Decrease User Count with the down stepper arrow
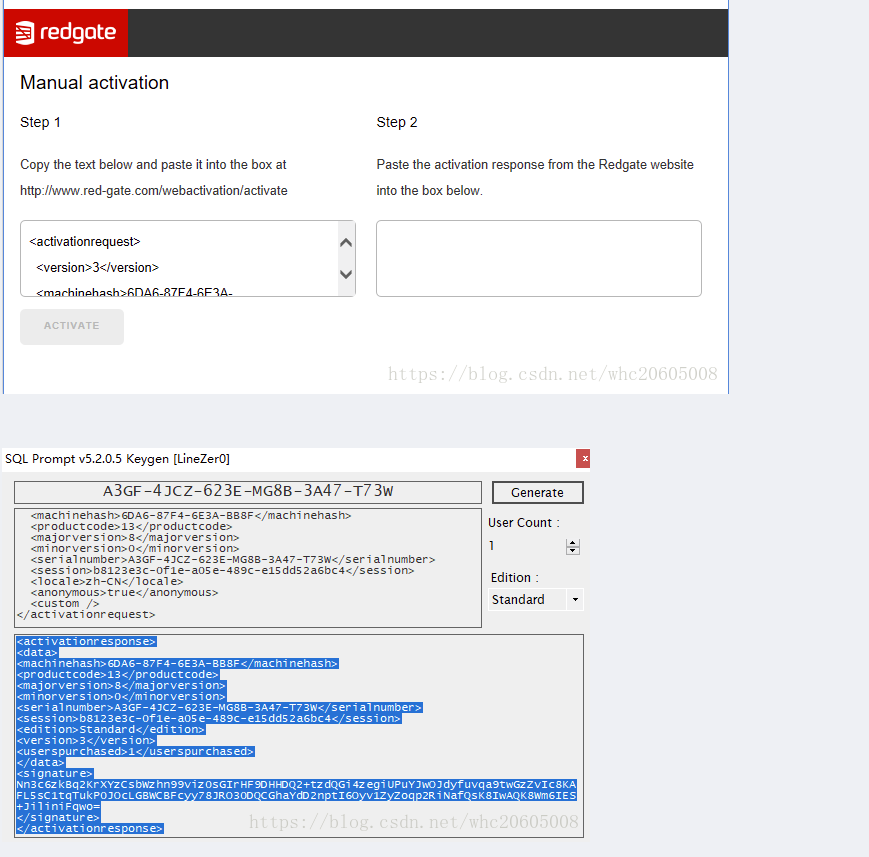The width and height of the screenshot is (869, 857). 571,551
